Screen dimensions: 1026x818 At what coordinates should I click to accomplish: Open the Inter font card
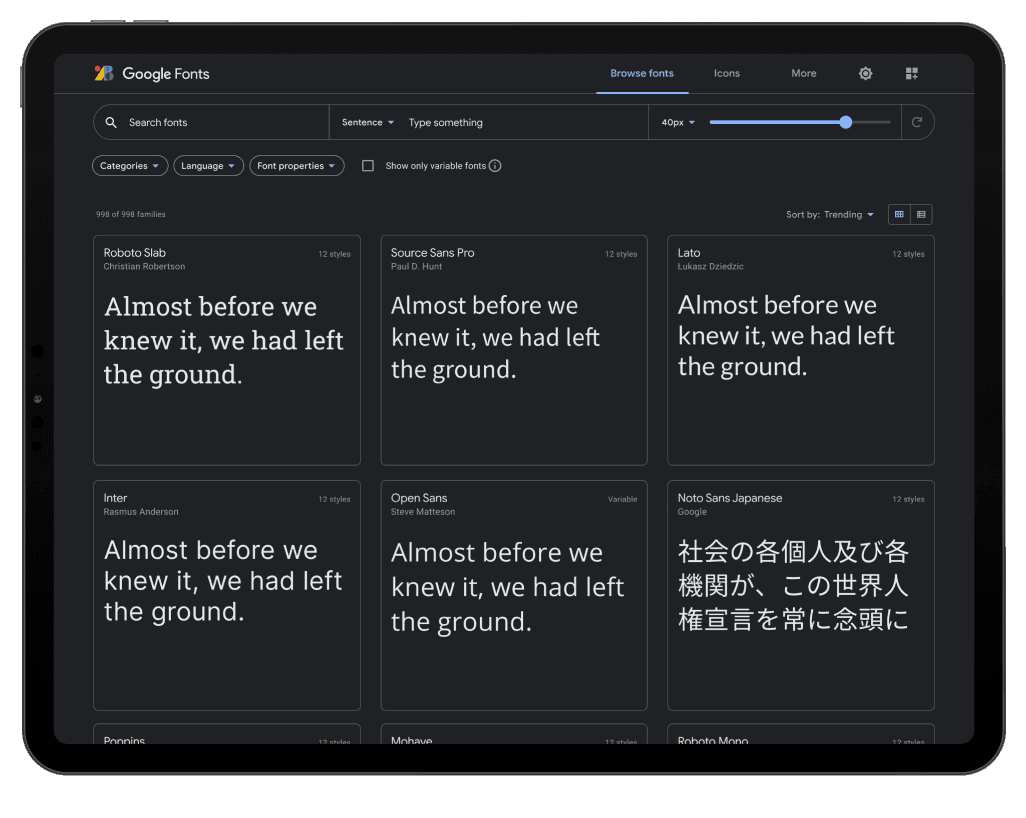tap(227, 596)
